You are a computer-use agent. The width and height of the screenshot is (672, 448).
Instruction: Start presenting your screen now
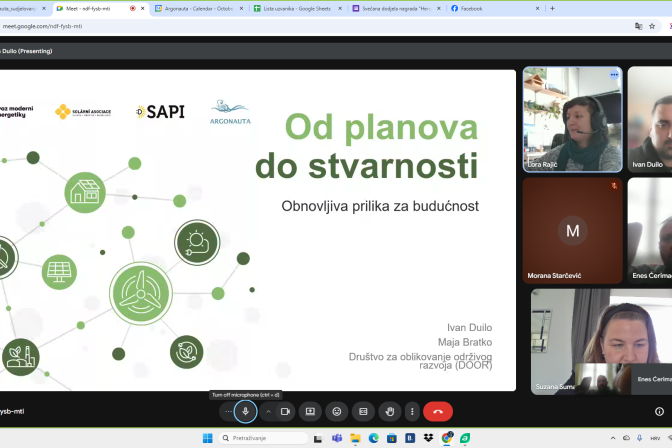click(310, 412)
